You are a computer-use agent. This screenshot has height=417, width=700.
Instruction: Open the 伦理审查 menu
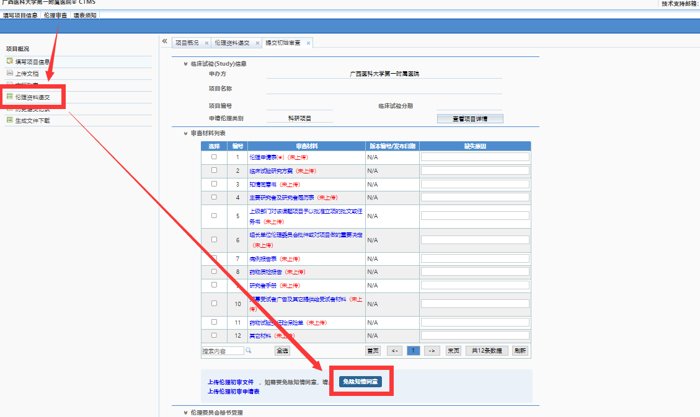56,16
